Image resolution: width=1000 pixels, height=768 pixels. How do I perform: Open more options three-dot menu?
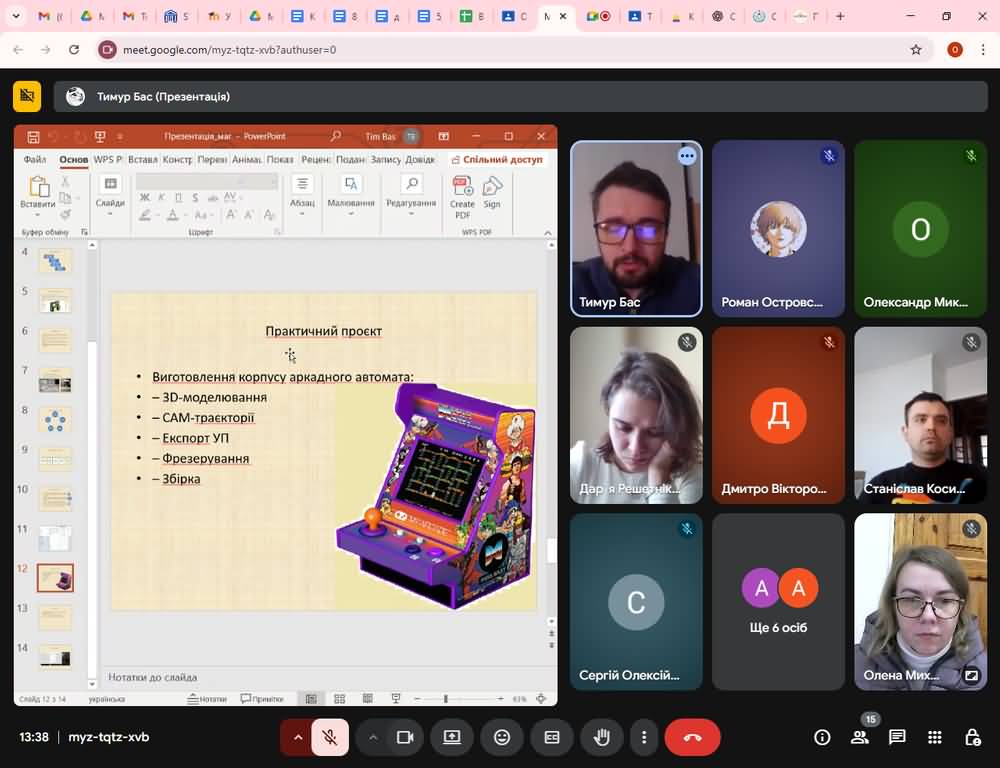click(644, 737)
